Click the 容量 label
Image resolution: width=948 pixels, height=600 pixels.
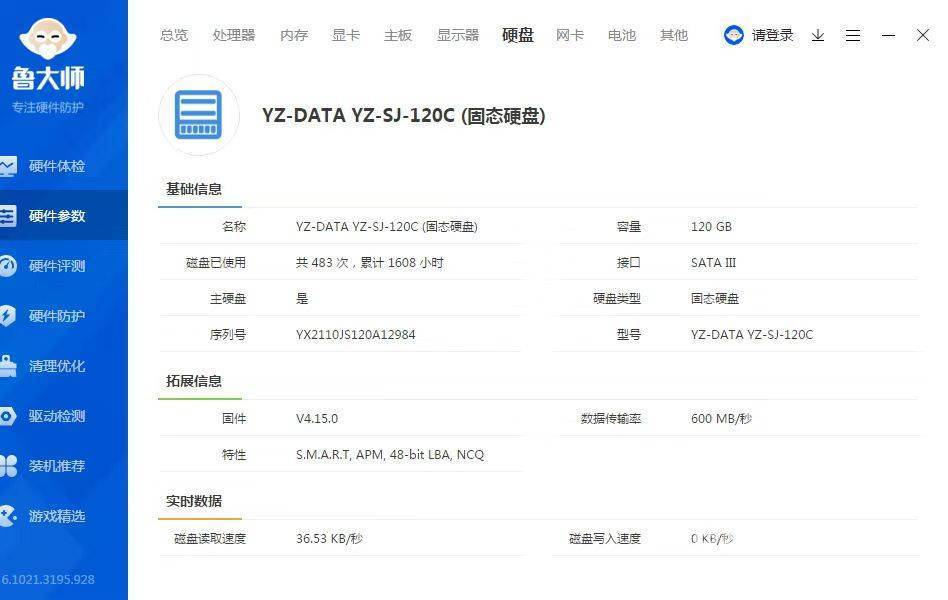tap(629, 226)
